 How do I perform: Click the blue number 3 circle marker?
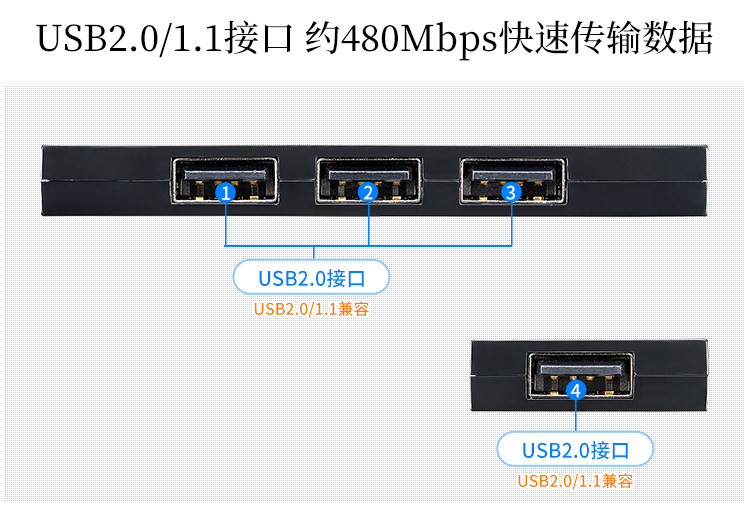pos(511,193)
